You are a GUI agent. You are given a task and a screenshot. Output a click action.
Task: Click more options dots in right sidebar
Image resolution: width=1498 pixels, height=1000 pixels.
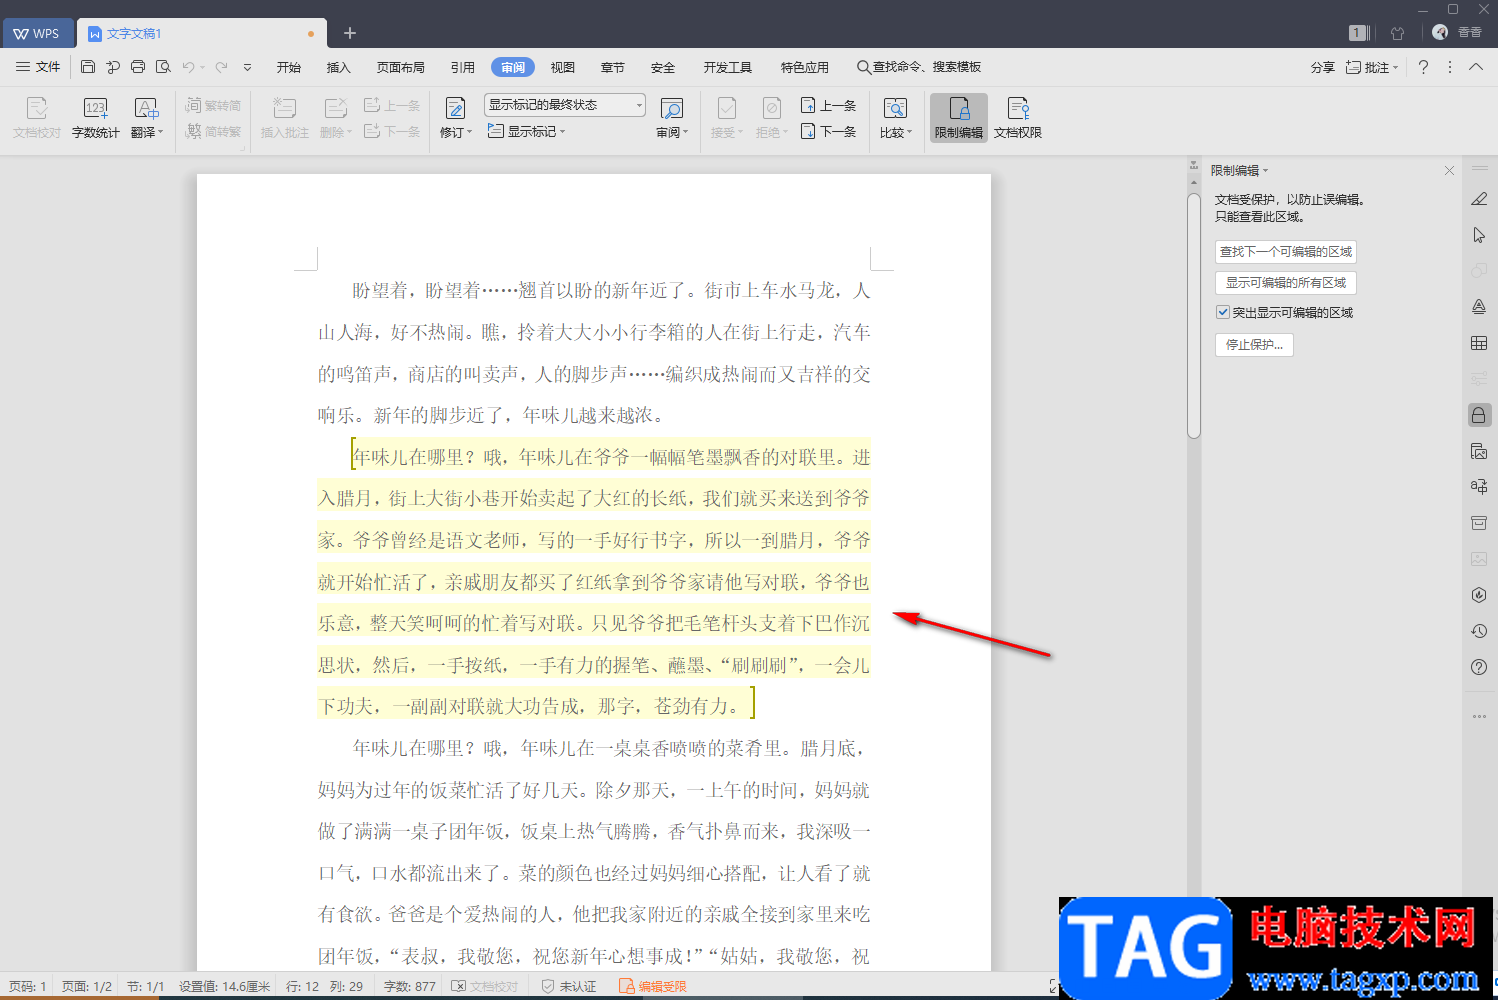1479,716
